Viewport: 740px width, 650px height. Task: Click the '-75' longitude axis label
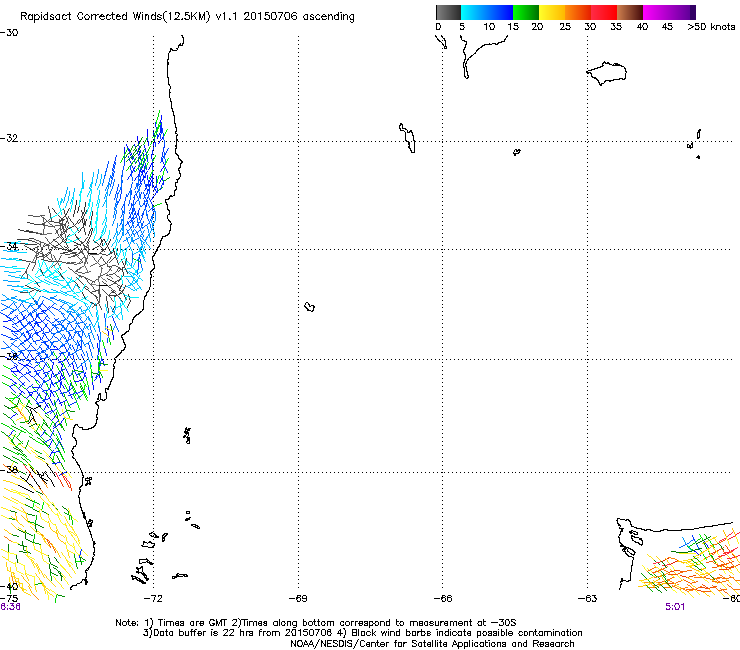[9, 599]
